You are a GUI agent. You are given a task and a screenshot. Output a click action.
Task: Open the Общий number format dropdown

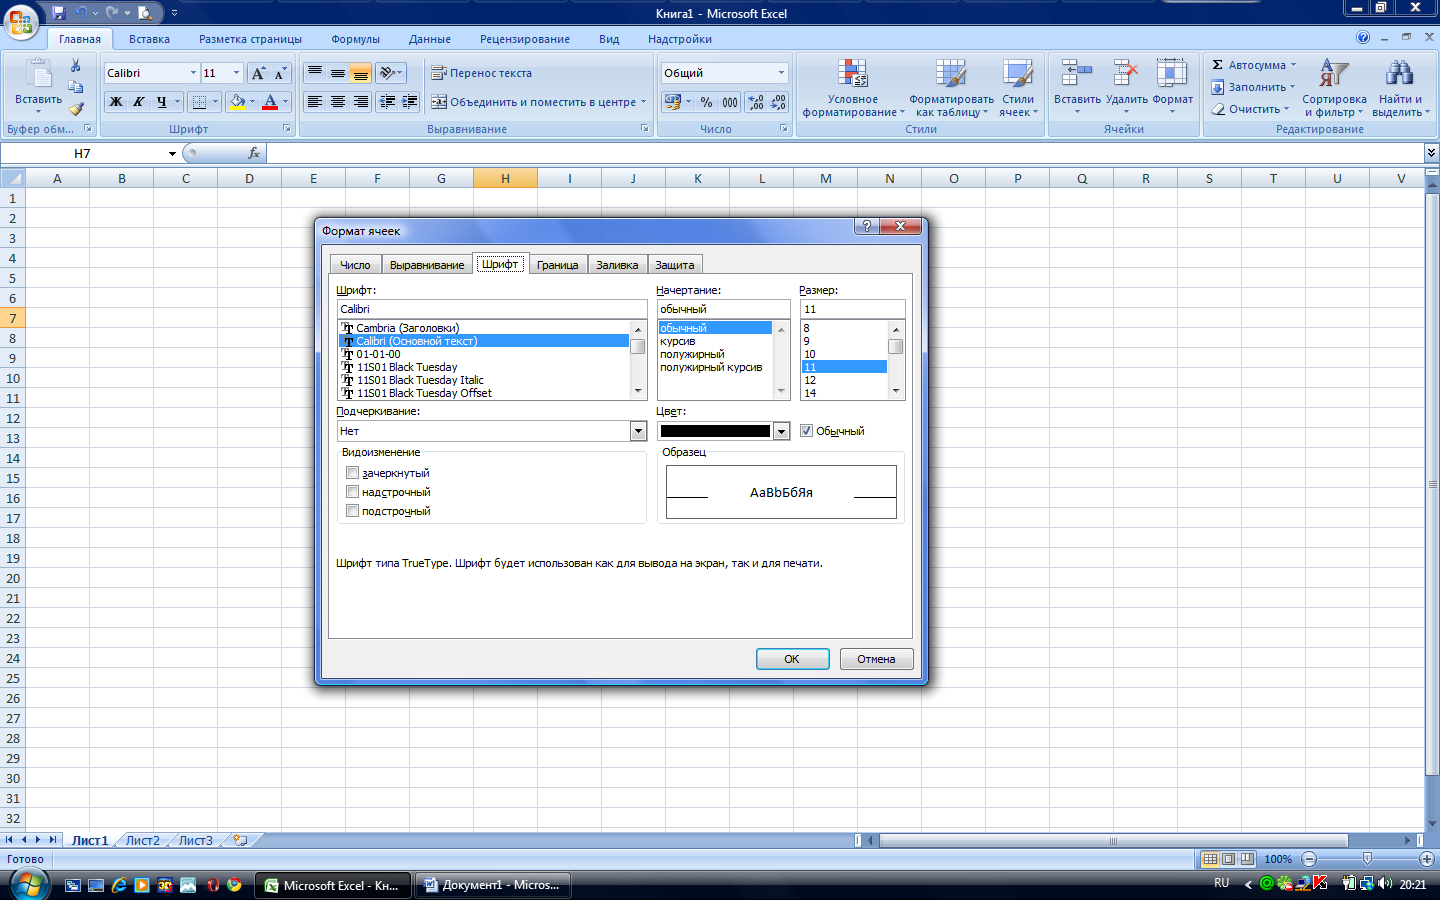coord(781,73)
